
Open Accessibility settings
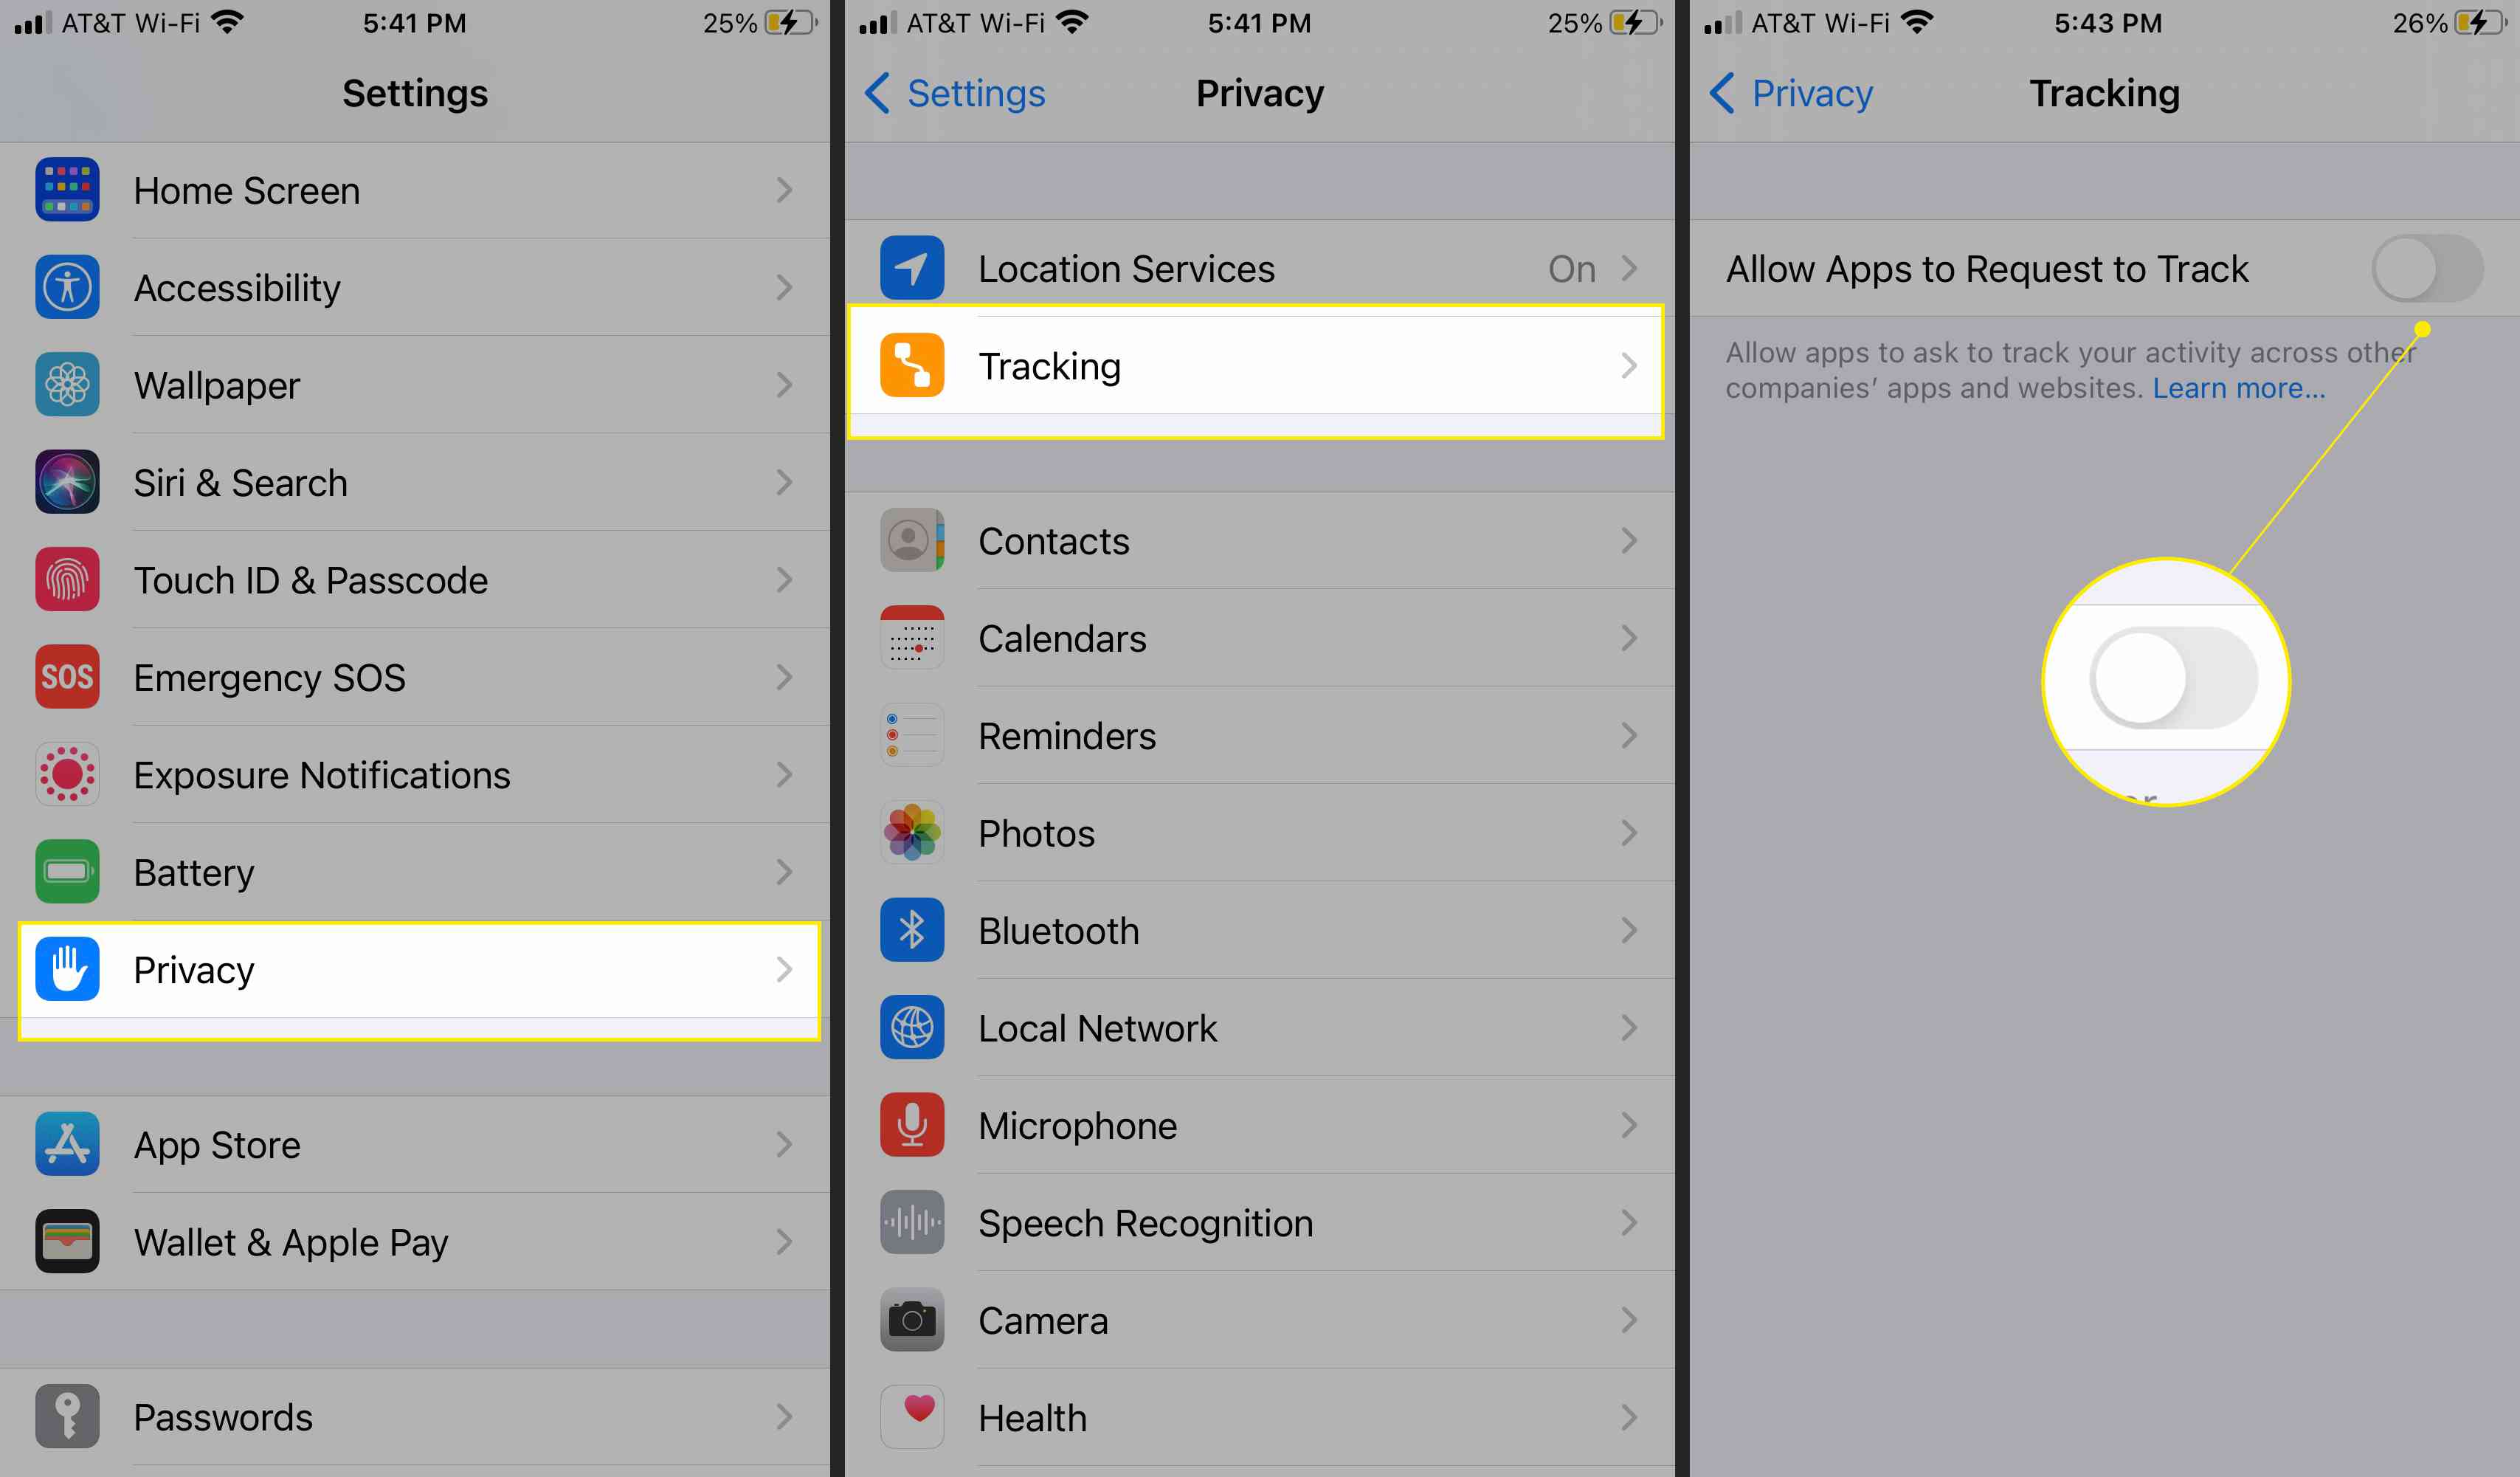(420, 286)
